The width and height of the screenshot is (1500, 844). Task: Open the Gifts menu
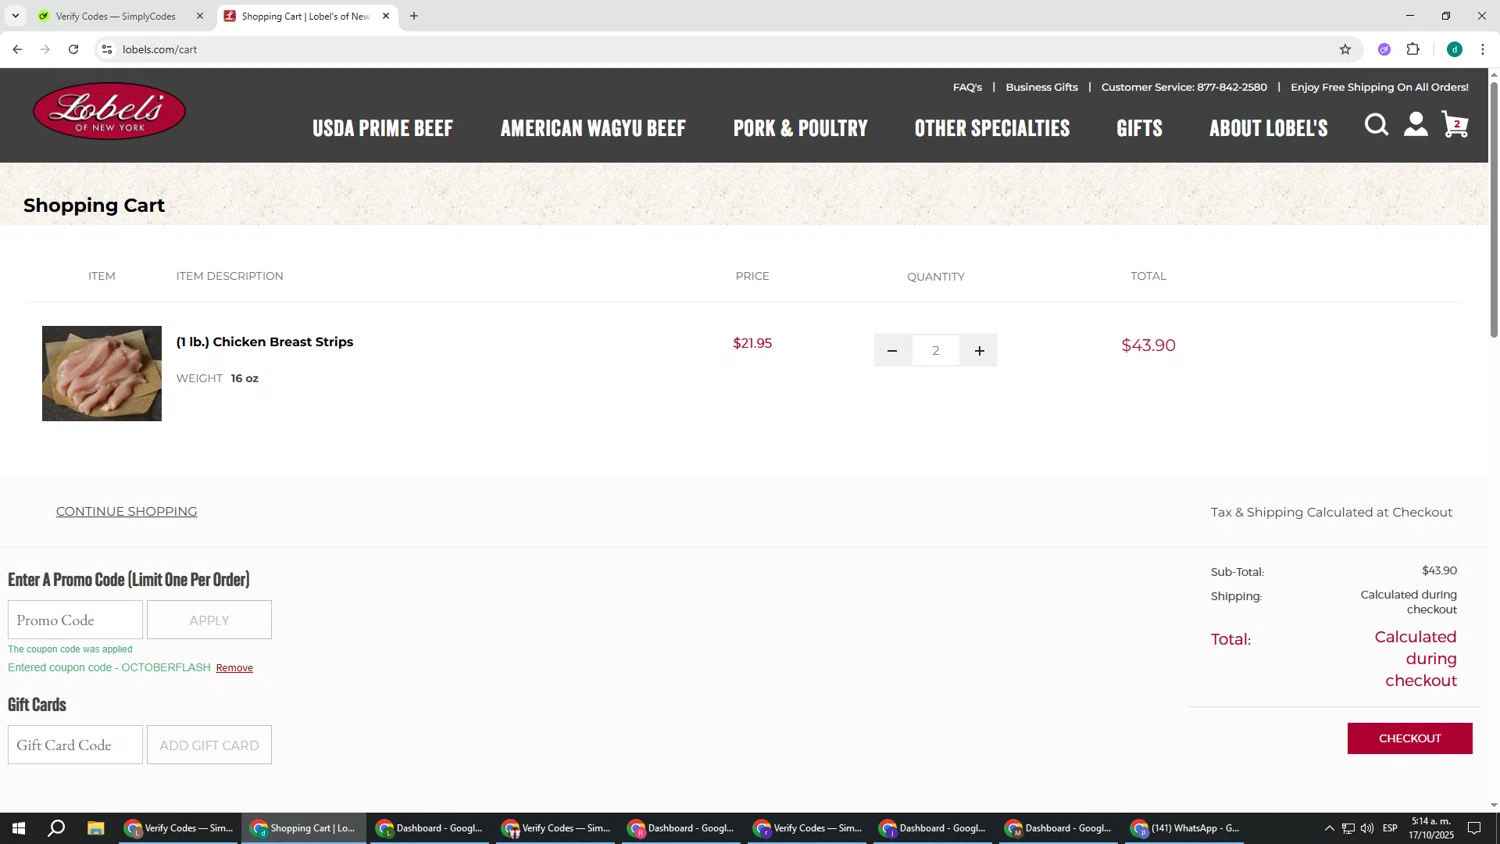[1139, 128]
